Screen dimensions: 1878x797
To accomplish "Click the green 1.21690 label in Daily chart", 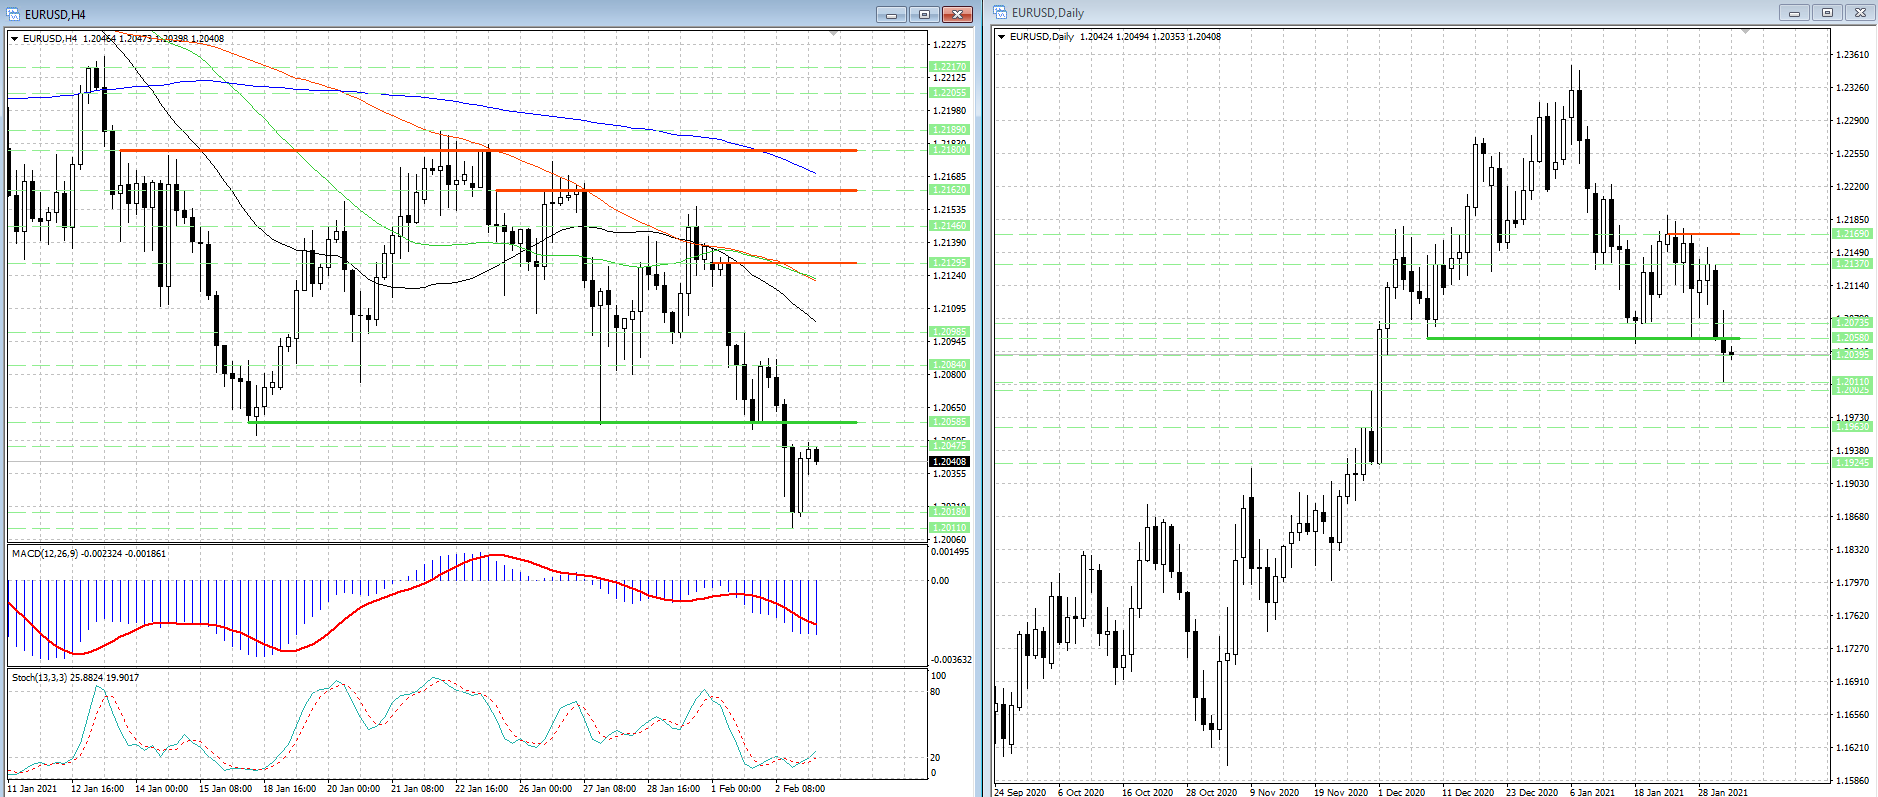I will [1852, 234].
